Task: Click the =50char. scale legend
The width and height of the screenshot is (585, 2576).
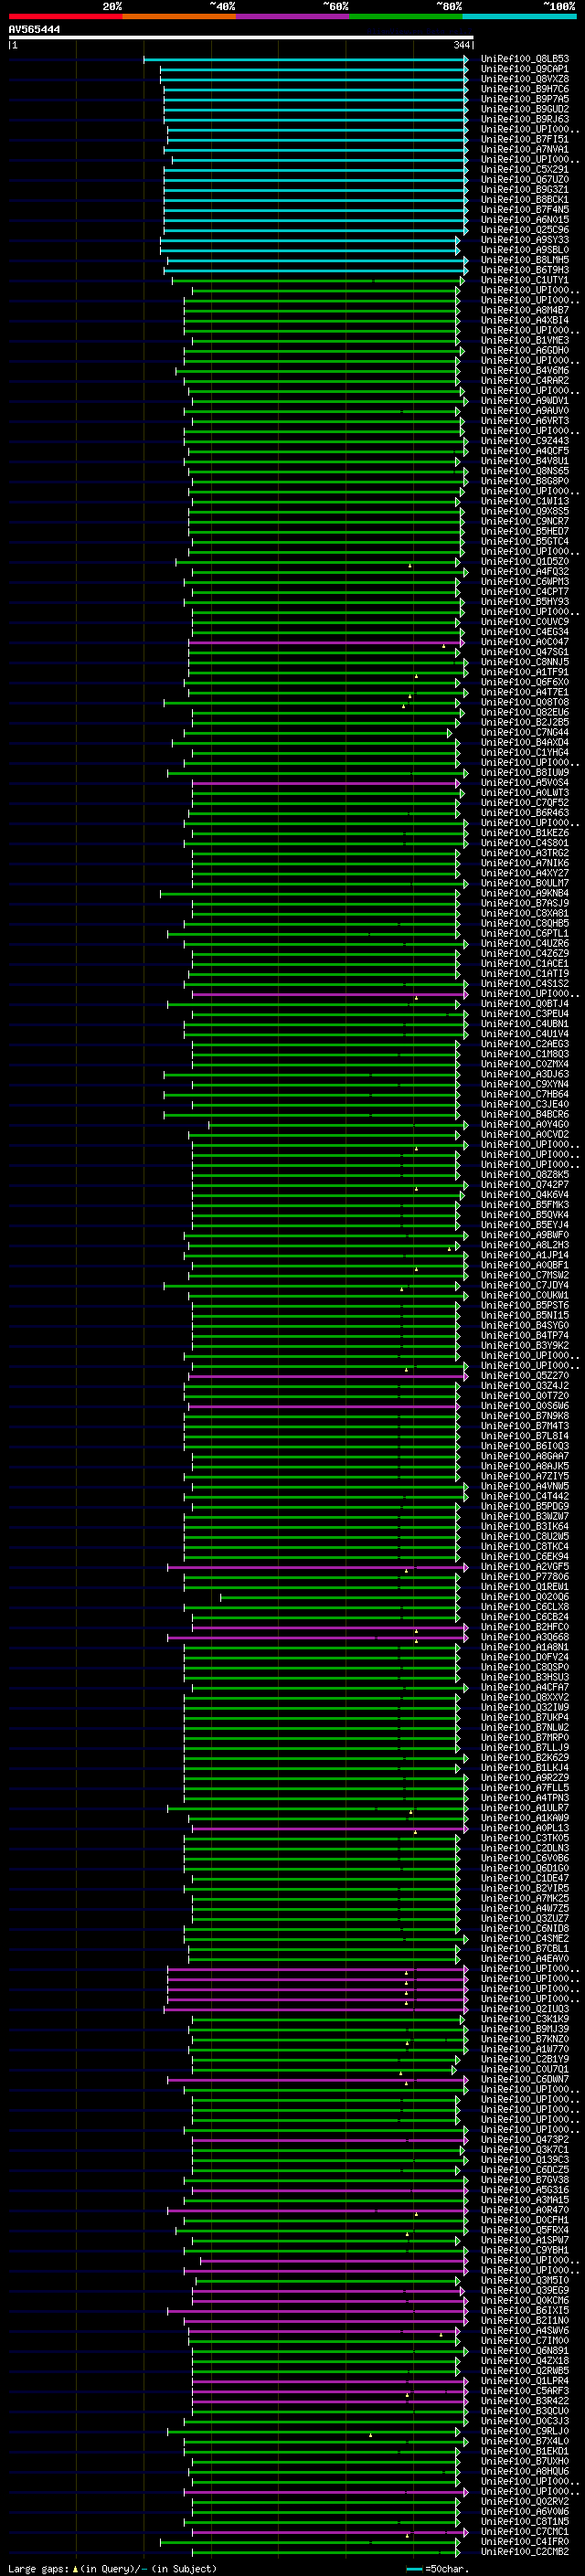Action: (438, 2569)
